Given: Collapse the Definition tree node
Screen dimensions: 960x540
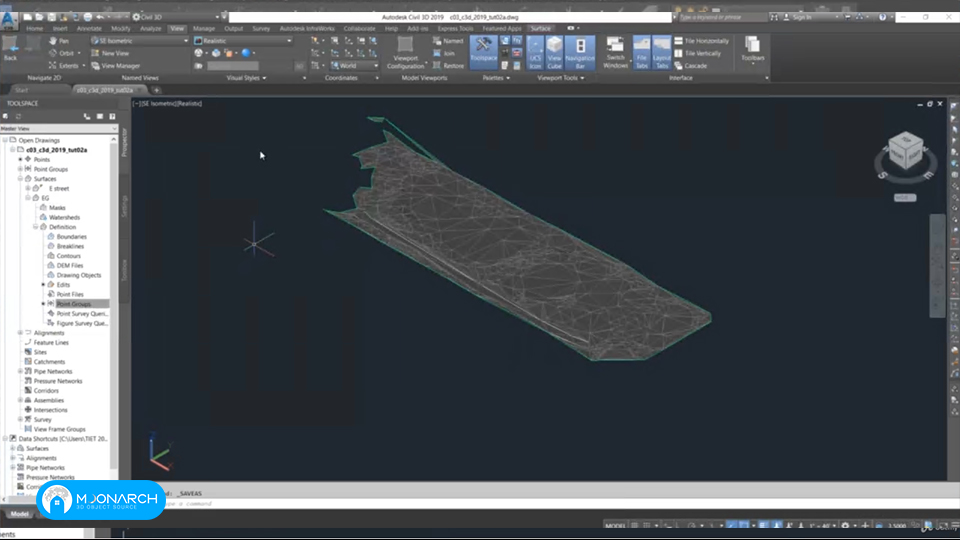Looking at the screenshot, I should coord(36,227).
